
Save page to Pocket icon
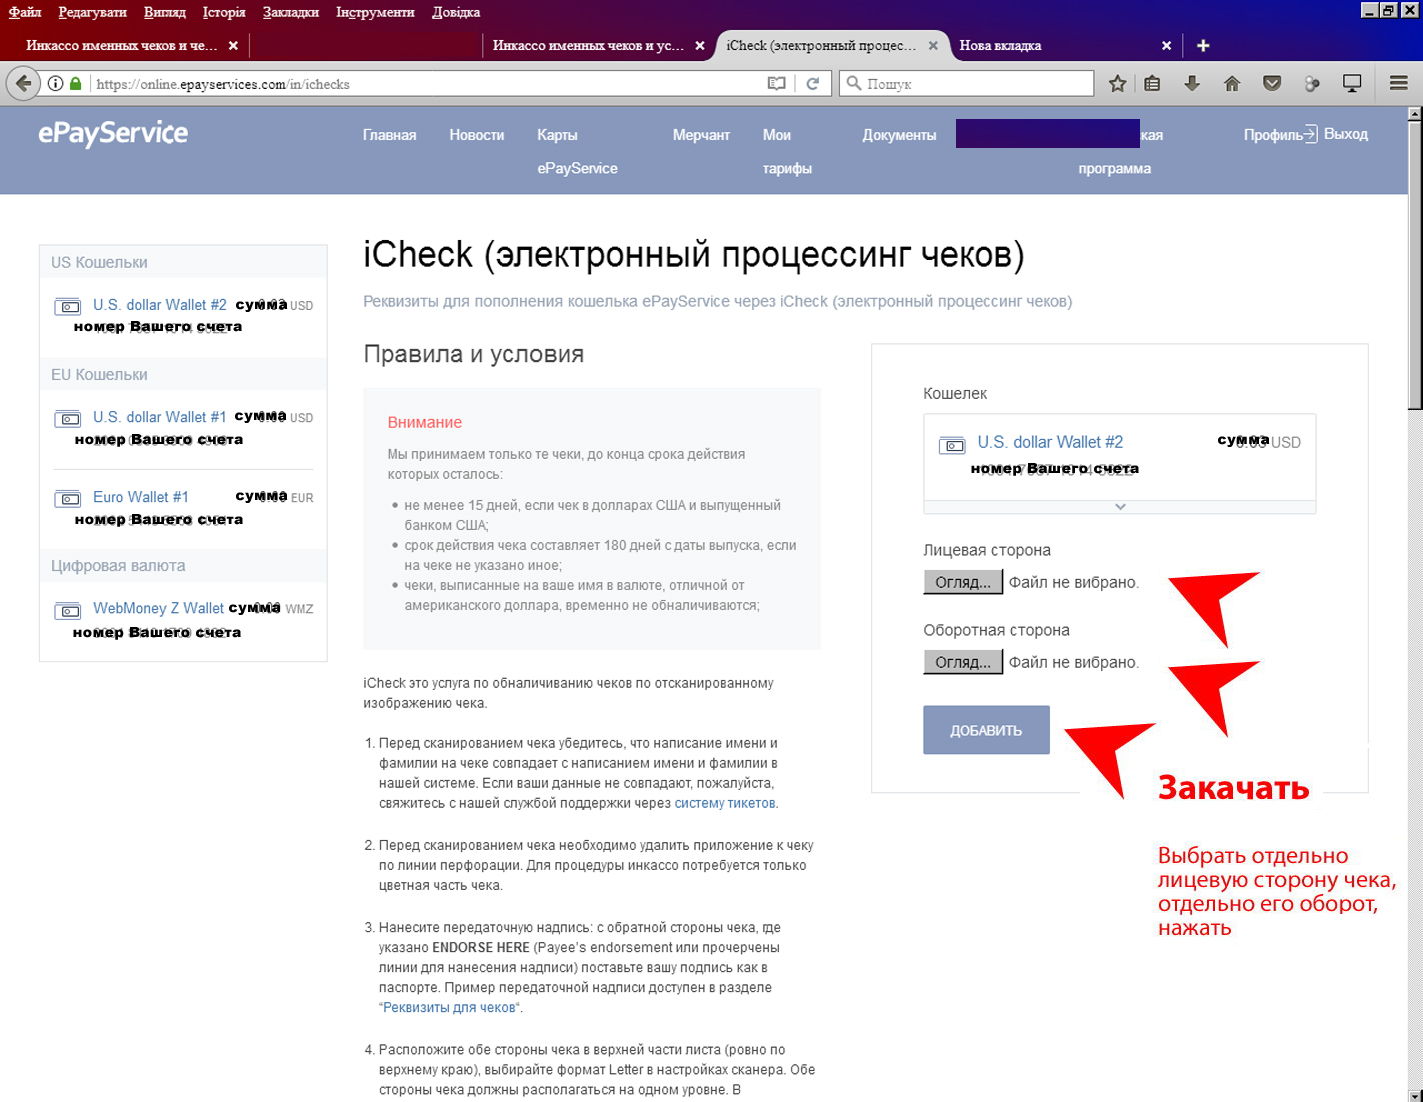[1272, 84]
